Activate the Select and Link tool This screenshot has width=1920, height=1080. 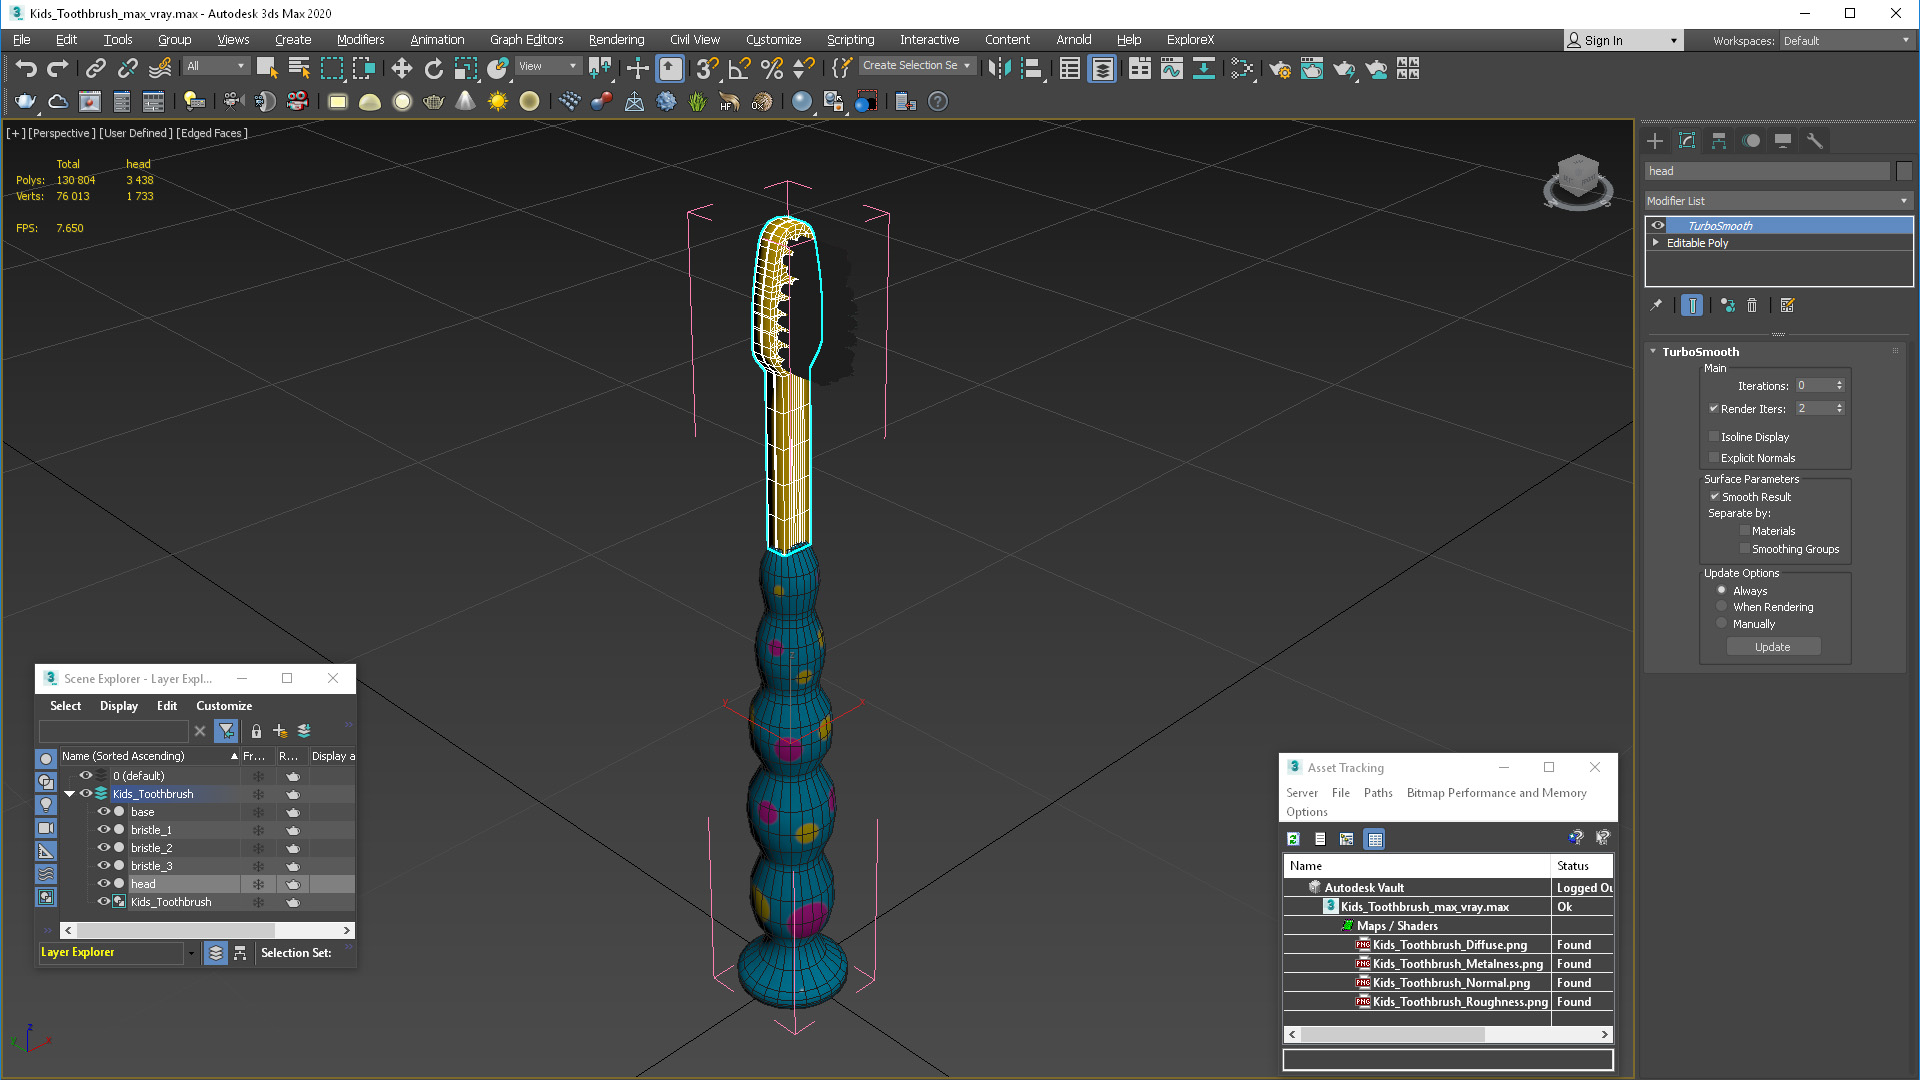[x=95, y=68]
